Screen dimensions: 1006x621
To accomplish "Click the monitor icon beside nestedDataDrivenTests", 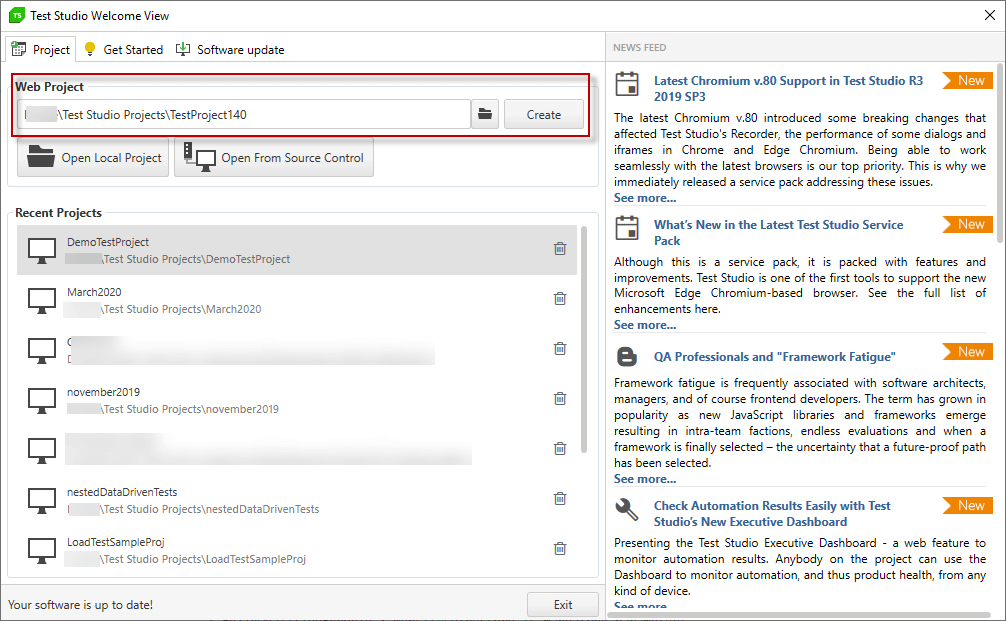I will click(x=42, y=501).
